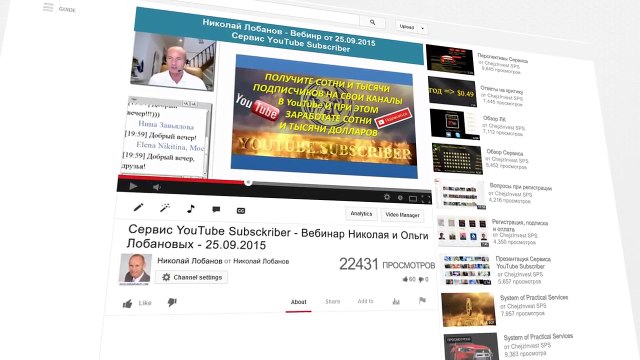Image resolution: width=640 pixels, height=360 pixels.
Task: Switch to the Share tab
Action: pyautogui.click(x=333, y=302)
